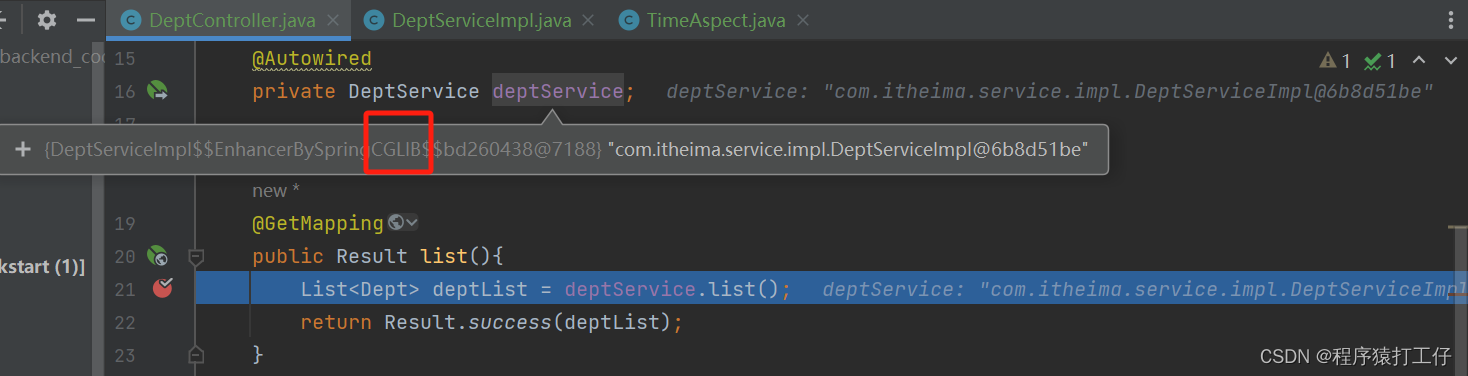Click the autowired bean gutter icon on line 16
The width and height of the screenshot is (1468, 376).
pos(157,91)
